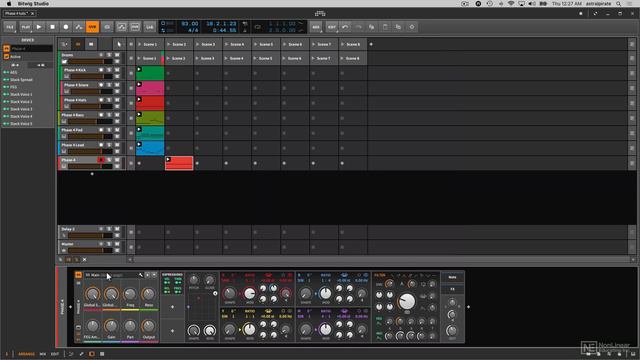This screenshot has height=360, width=640.
Task: Click the large filter cutoff knob
Action: (407, 302)
